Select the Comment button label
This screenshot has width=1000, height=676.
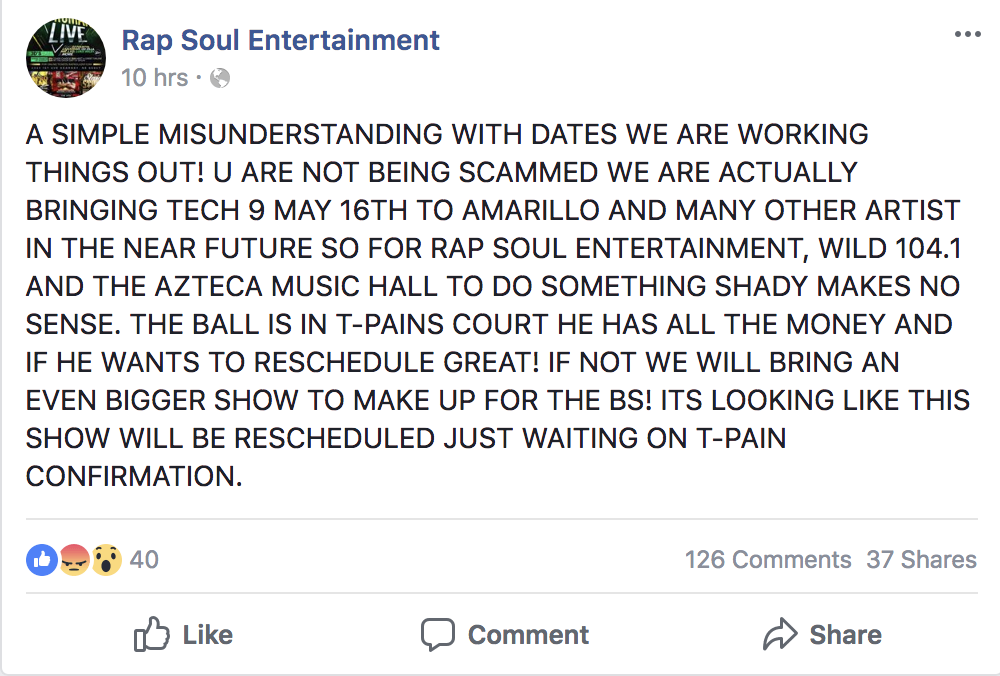tap(529, 635)
